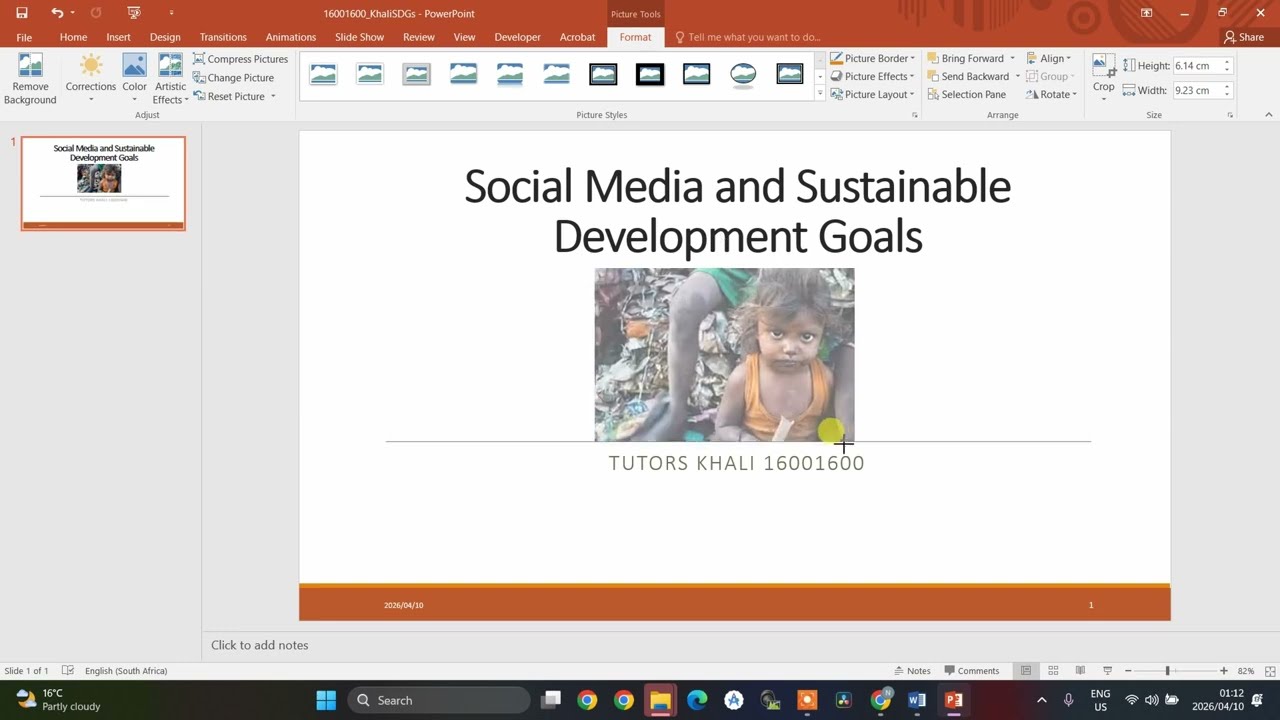Open the Picture Effects dropdown
The image size is (1280, 720).
(872, 77)
